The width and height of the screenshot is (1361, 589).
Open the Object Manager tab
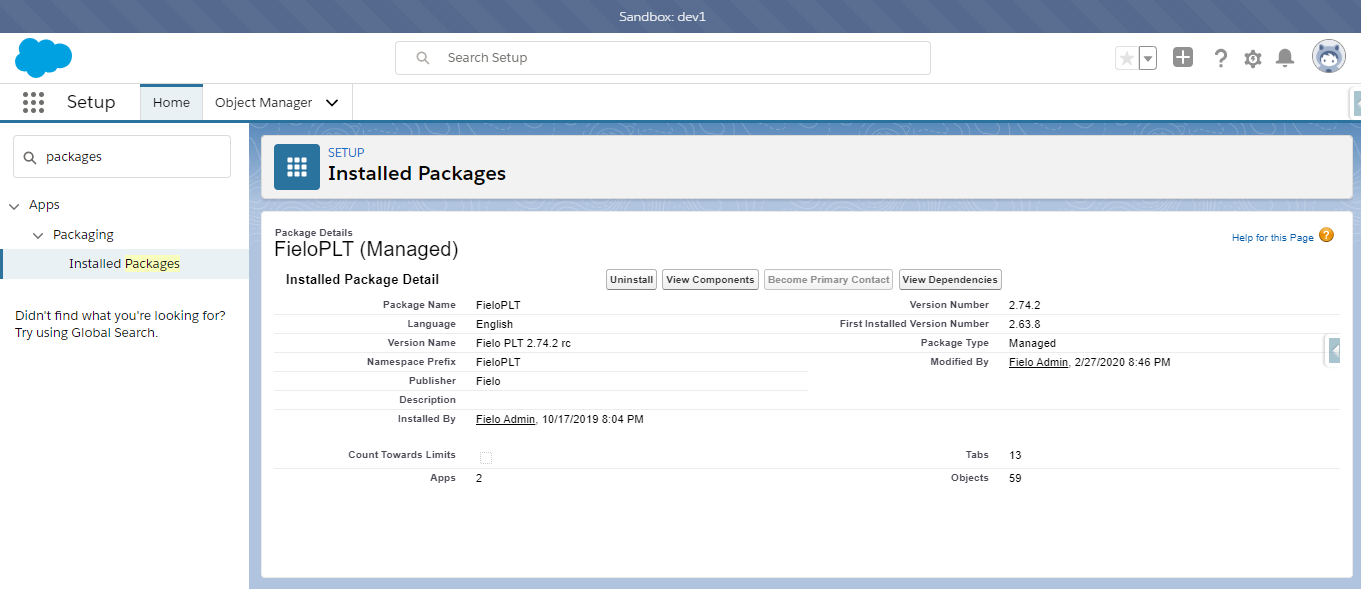pos(264,102)
